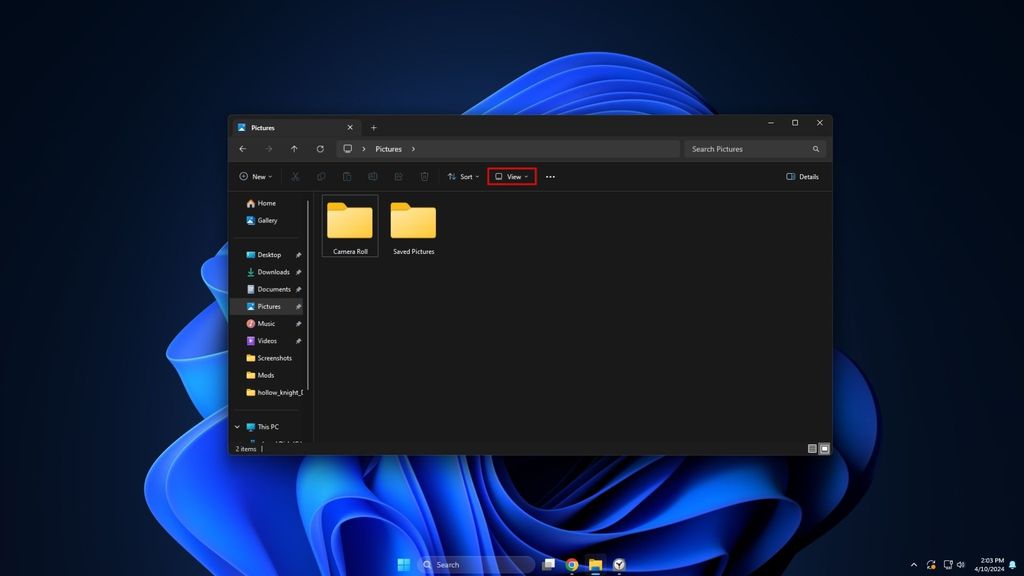
Task: Switch to large thumbnail view in status bar
Action: click(x=824, y=448)
